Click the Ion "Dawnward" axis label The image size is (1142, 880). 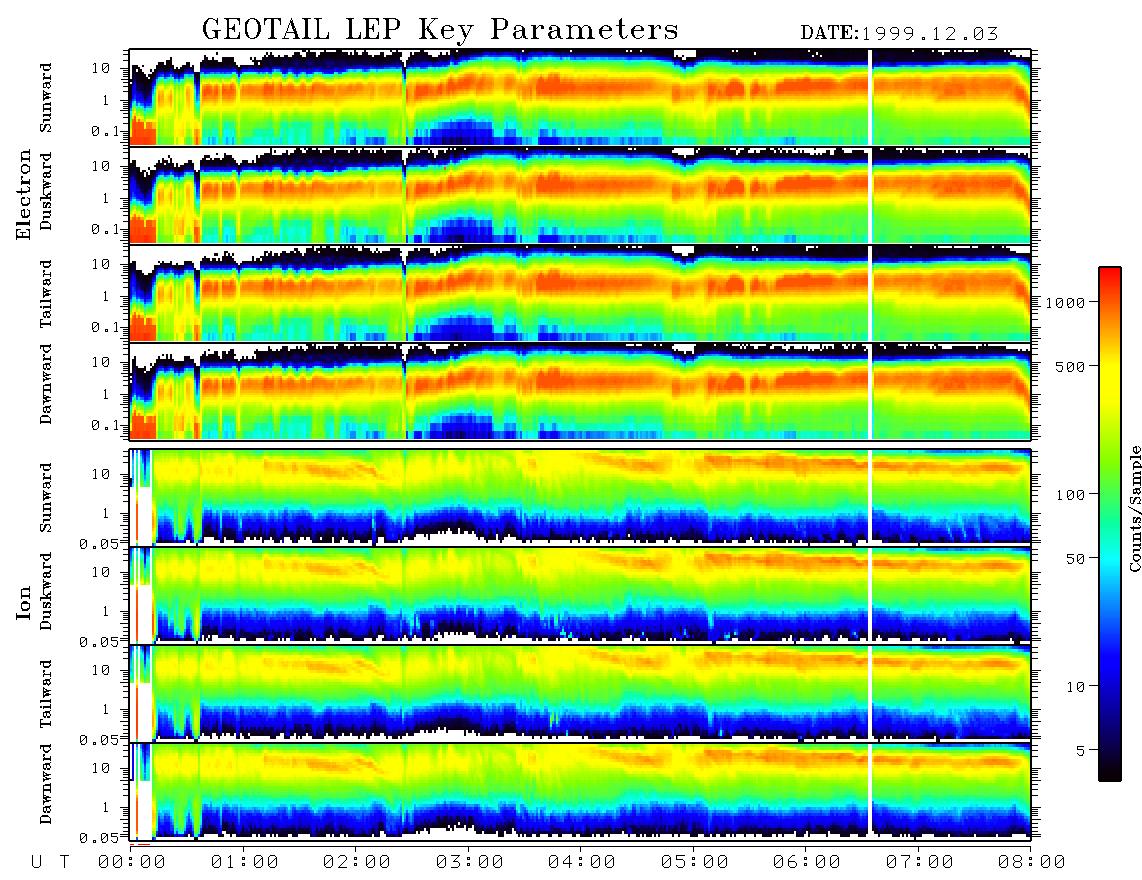(x=45, y=784)
